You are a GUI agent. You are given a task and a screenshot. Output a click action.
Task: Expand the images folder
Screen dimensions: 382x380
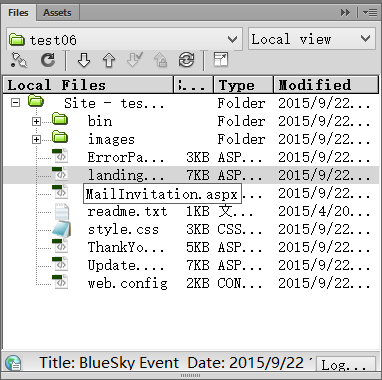36,139
